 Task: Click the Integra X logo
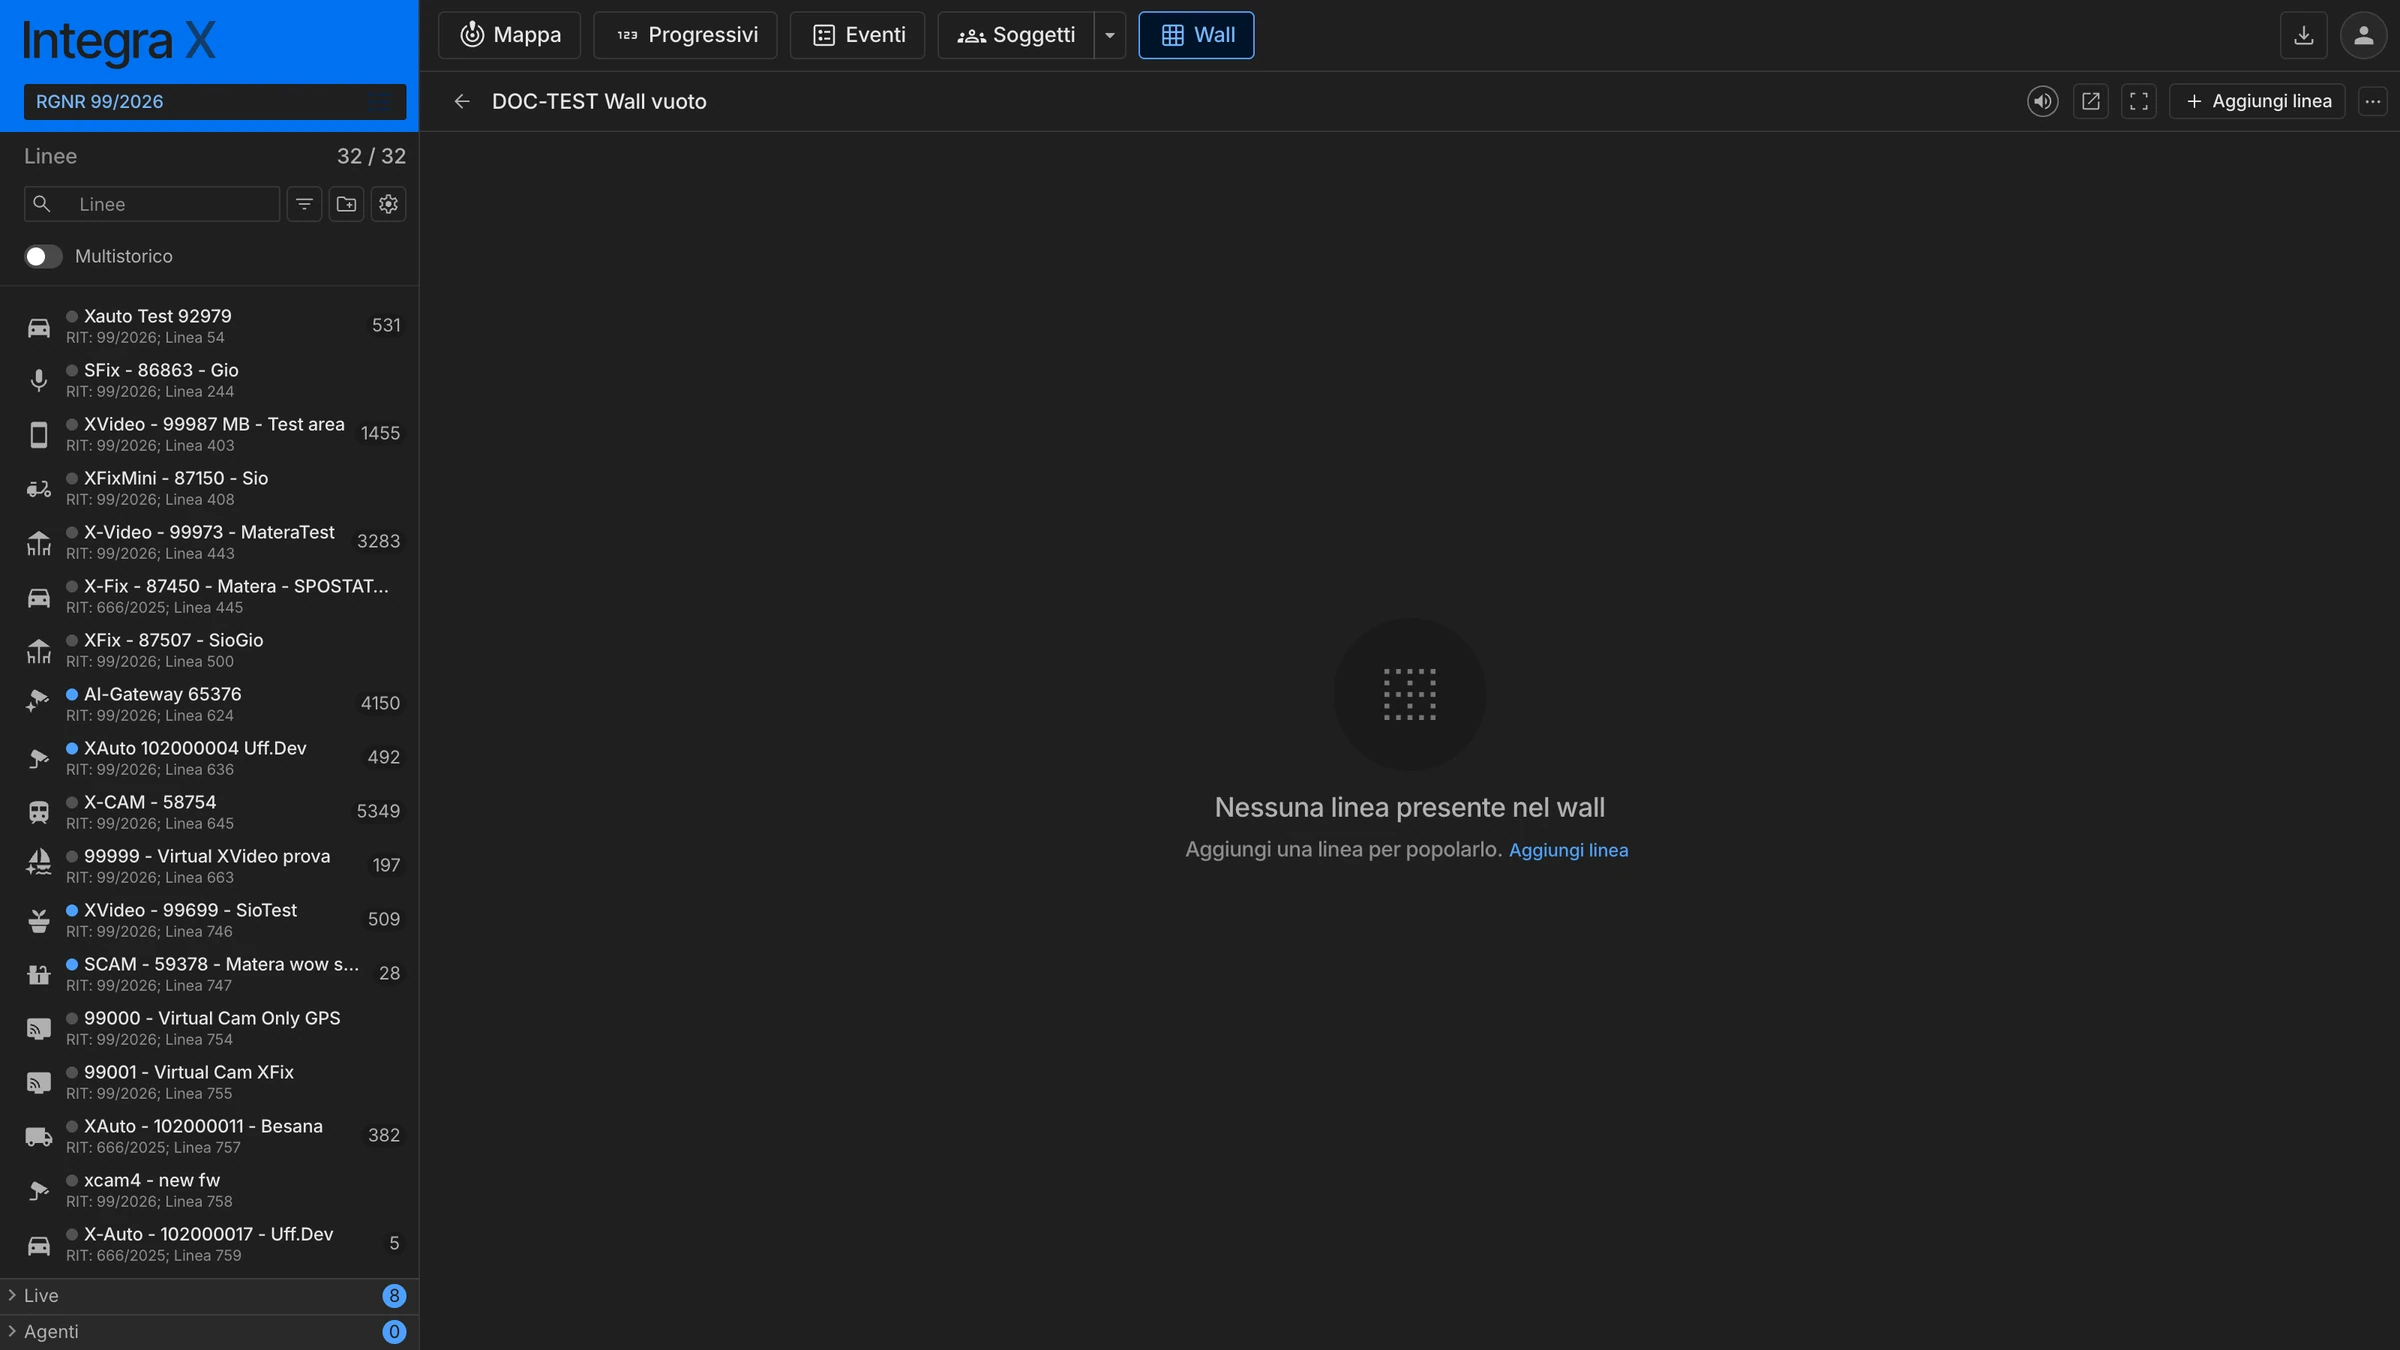click(119, 42)
